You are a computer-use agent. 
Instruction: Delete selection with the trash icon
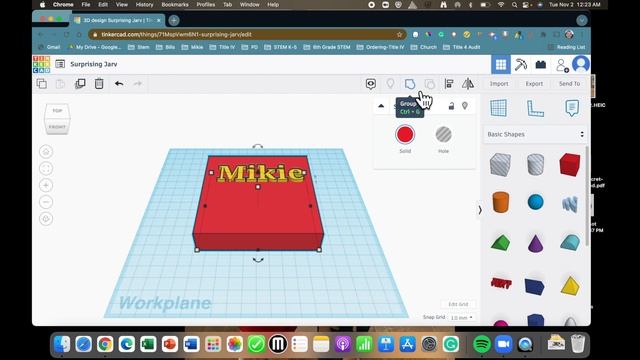99,84
